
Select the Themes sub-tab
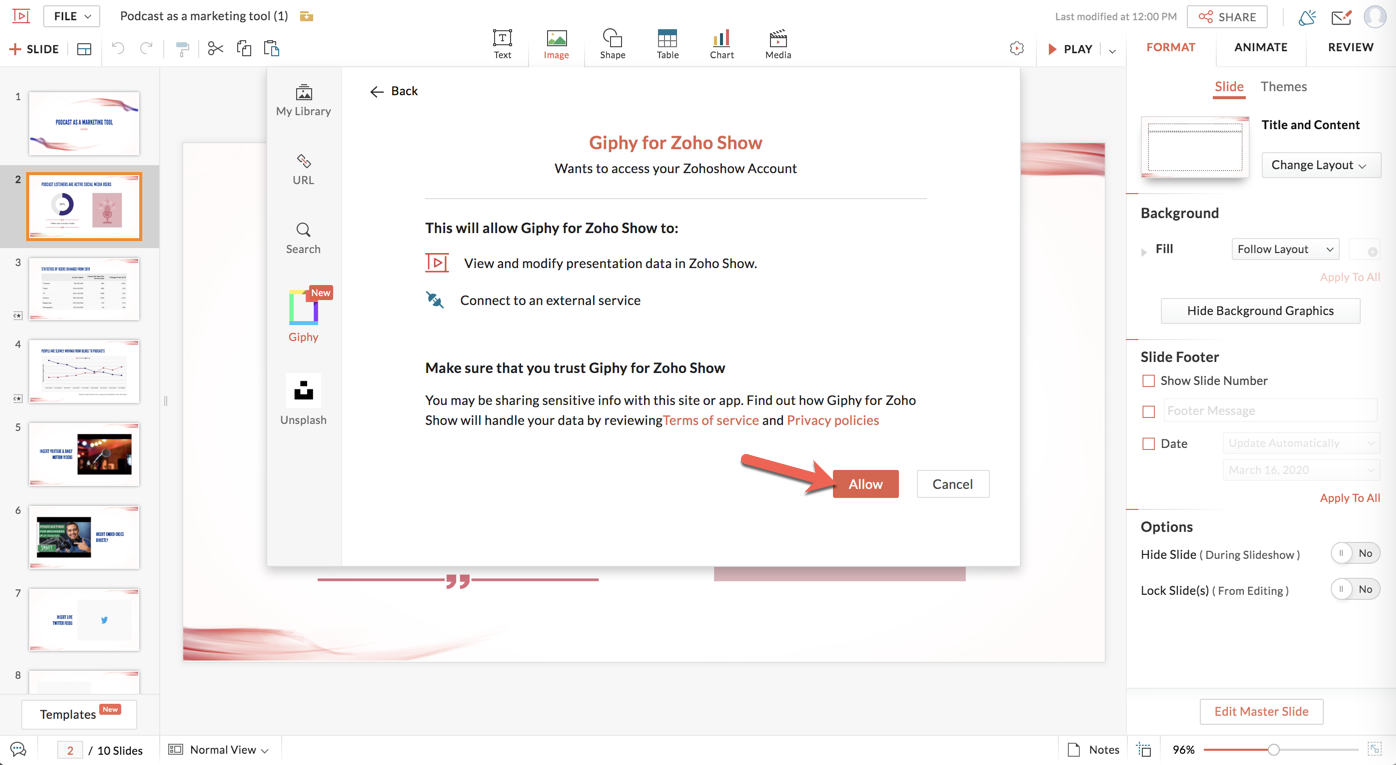(1284, 87)
